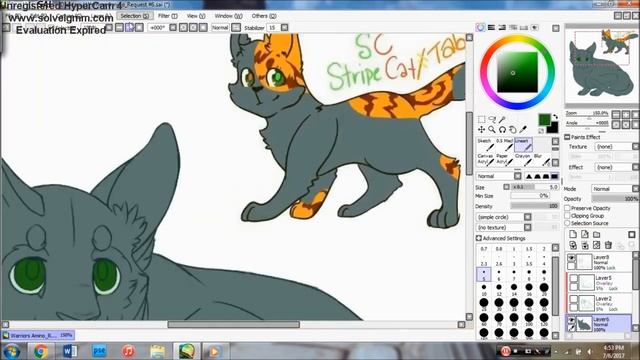Open the Others menu

(x=264, y=16)
